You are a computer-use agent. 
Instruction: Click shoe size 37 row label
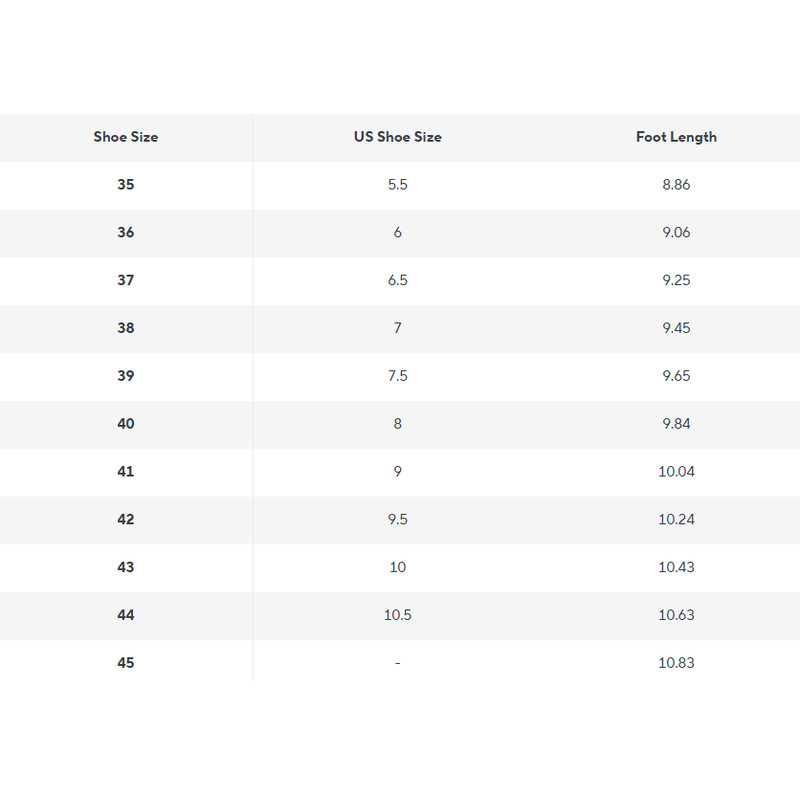click(x=126, y=281)
